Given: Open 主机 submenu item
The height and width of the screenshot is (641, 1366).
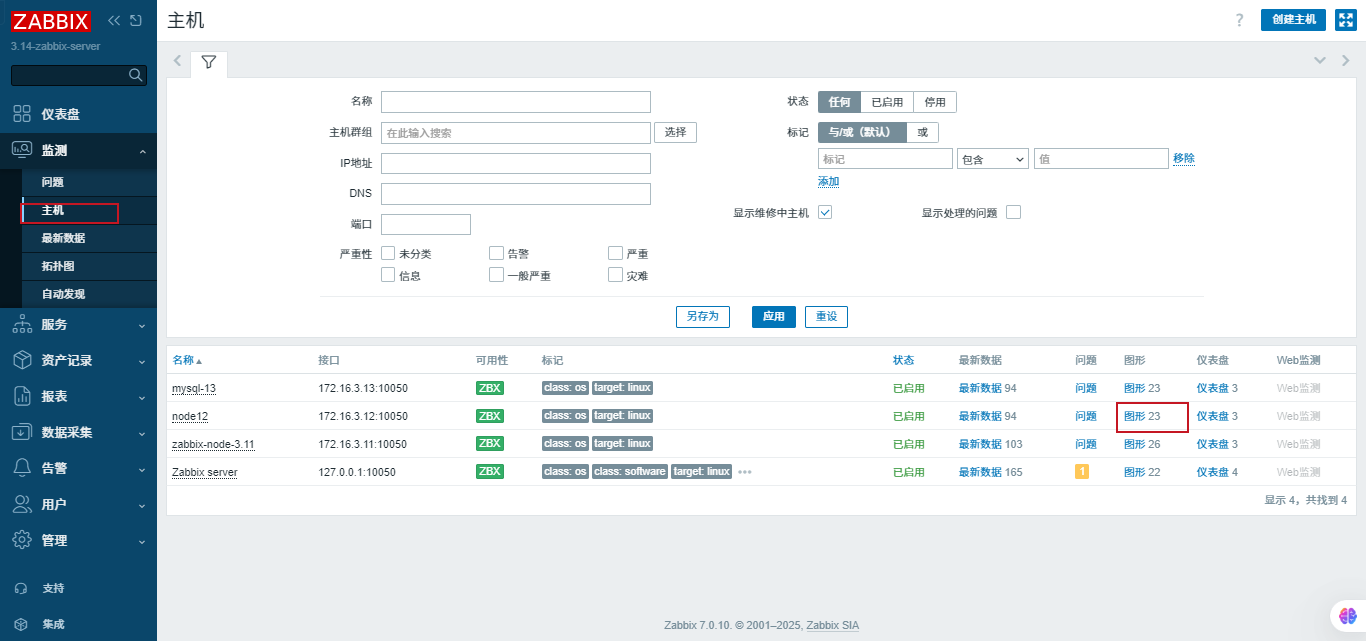Looking at the screenshot, I should click(88, 210).
